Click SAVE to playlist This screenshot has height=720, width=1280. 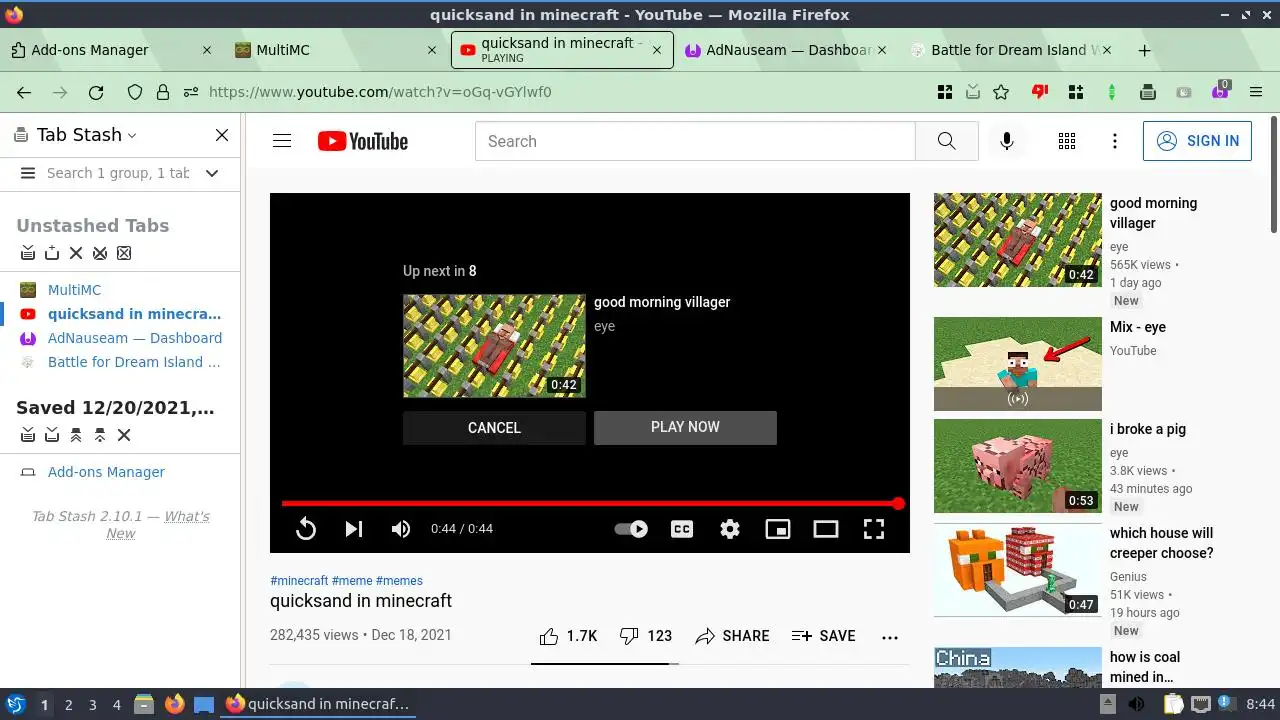(x=823, y=636)
